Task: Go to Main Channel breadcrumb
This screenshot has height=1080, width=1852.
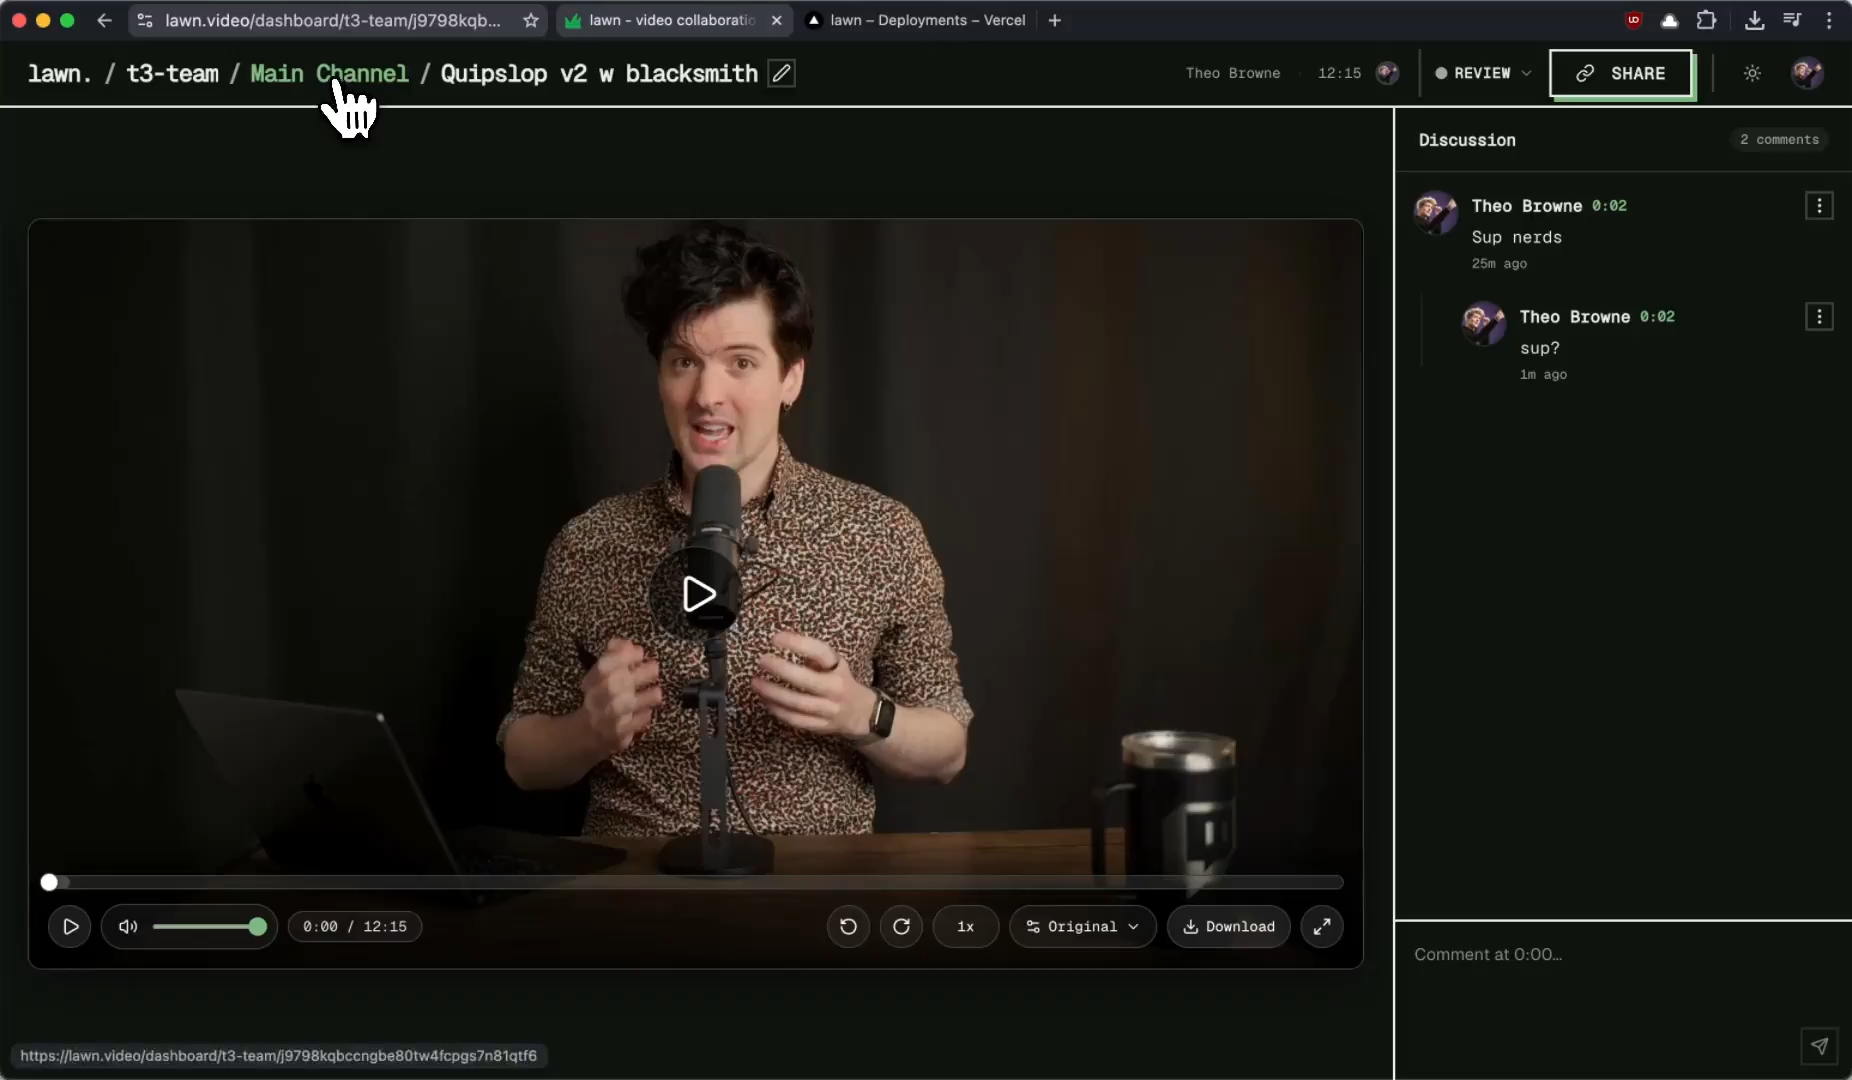Action: (x=329, y=73)
